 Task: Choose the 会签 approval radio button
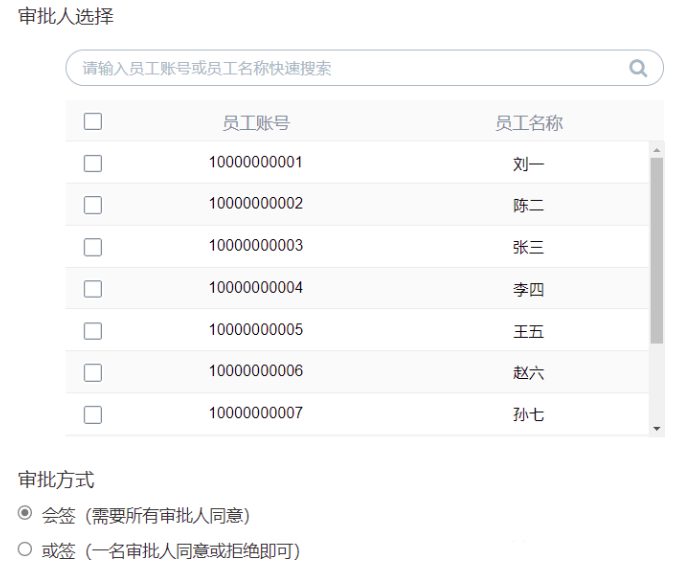click(25, 513)
